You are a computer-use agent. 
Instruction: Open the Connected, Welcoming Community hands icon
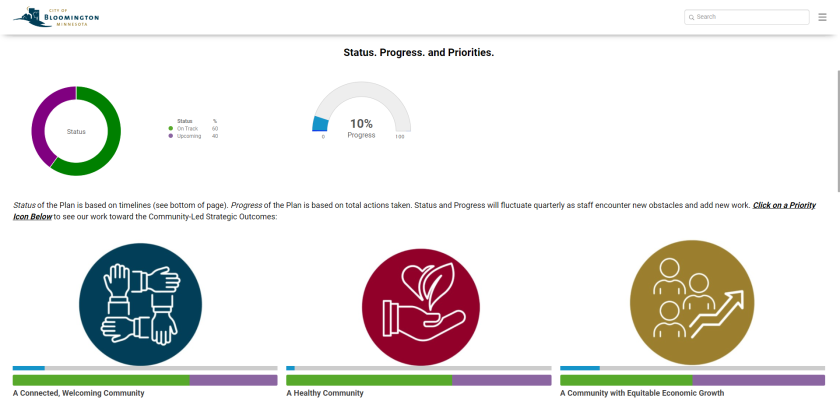(140, 304)
